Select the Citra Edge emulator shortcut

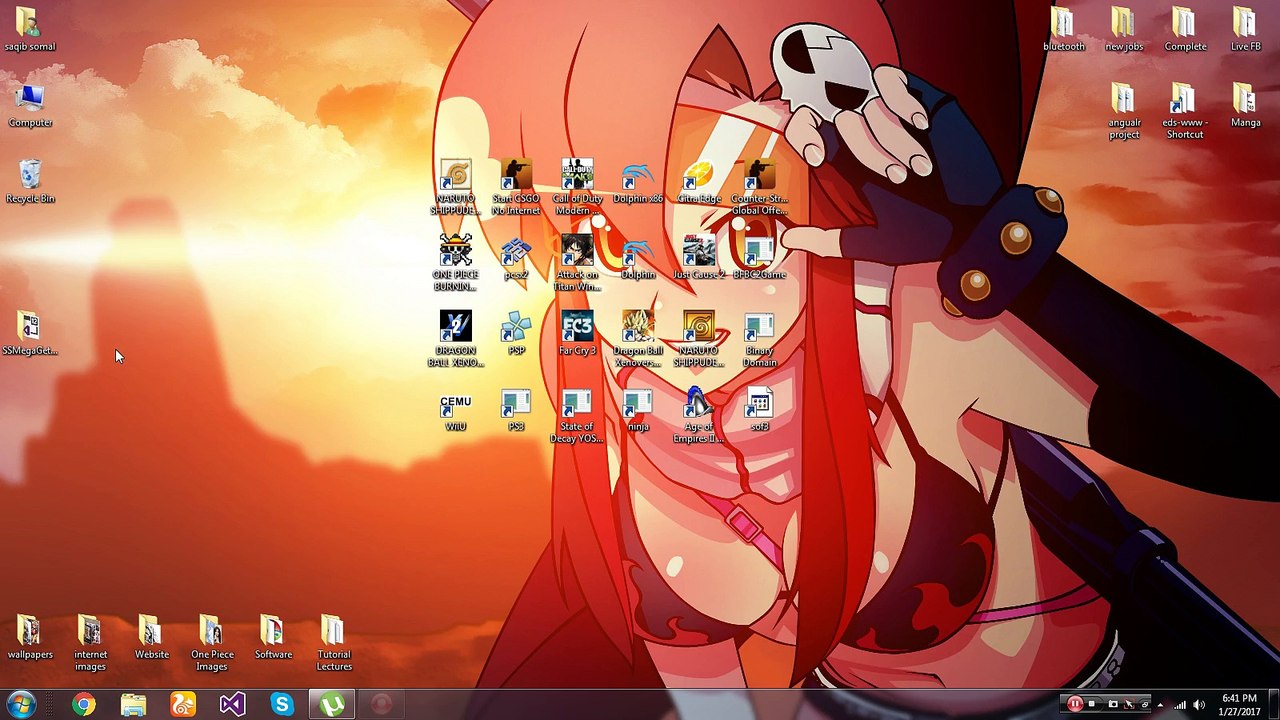tap(699, 182)
